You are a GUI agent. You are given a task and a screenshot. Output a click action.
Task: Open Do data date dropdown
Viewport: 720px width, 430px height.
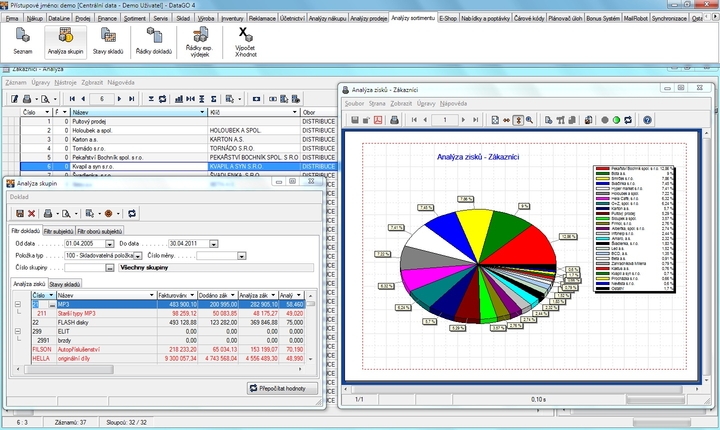pyautogui.click(x=214, y=244)
